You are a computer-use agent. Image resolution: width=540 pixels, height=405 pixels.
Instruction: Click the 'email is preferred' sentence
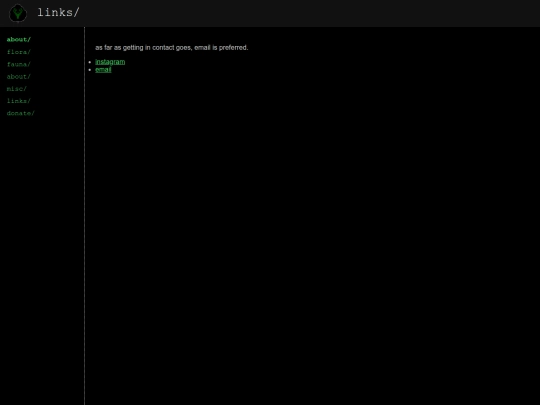pyautogui.click(x=172, y=48)
